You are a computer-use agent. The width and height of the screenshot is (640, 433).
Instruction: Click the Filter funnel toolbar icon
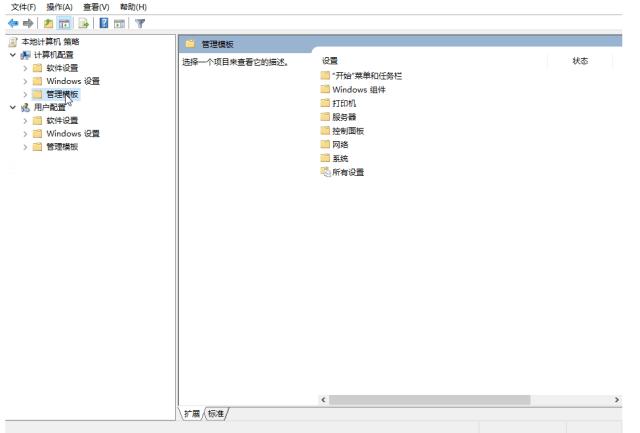point(140,23)
